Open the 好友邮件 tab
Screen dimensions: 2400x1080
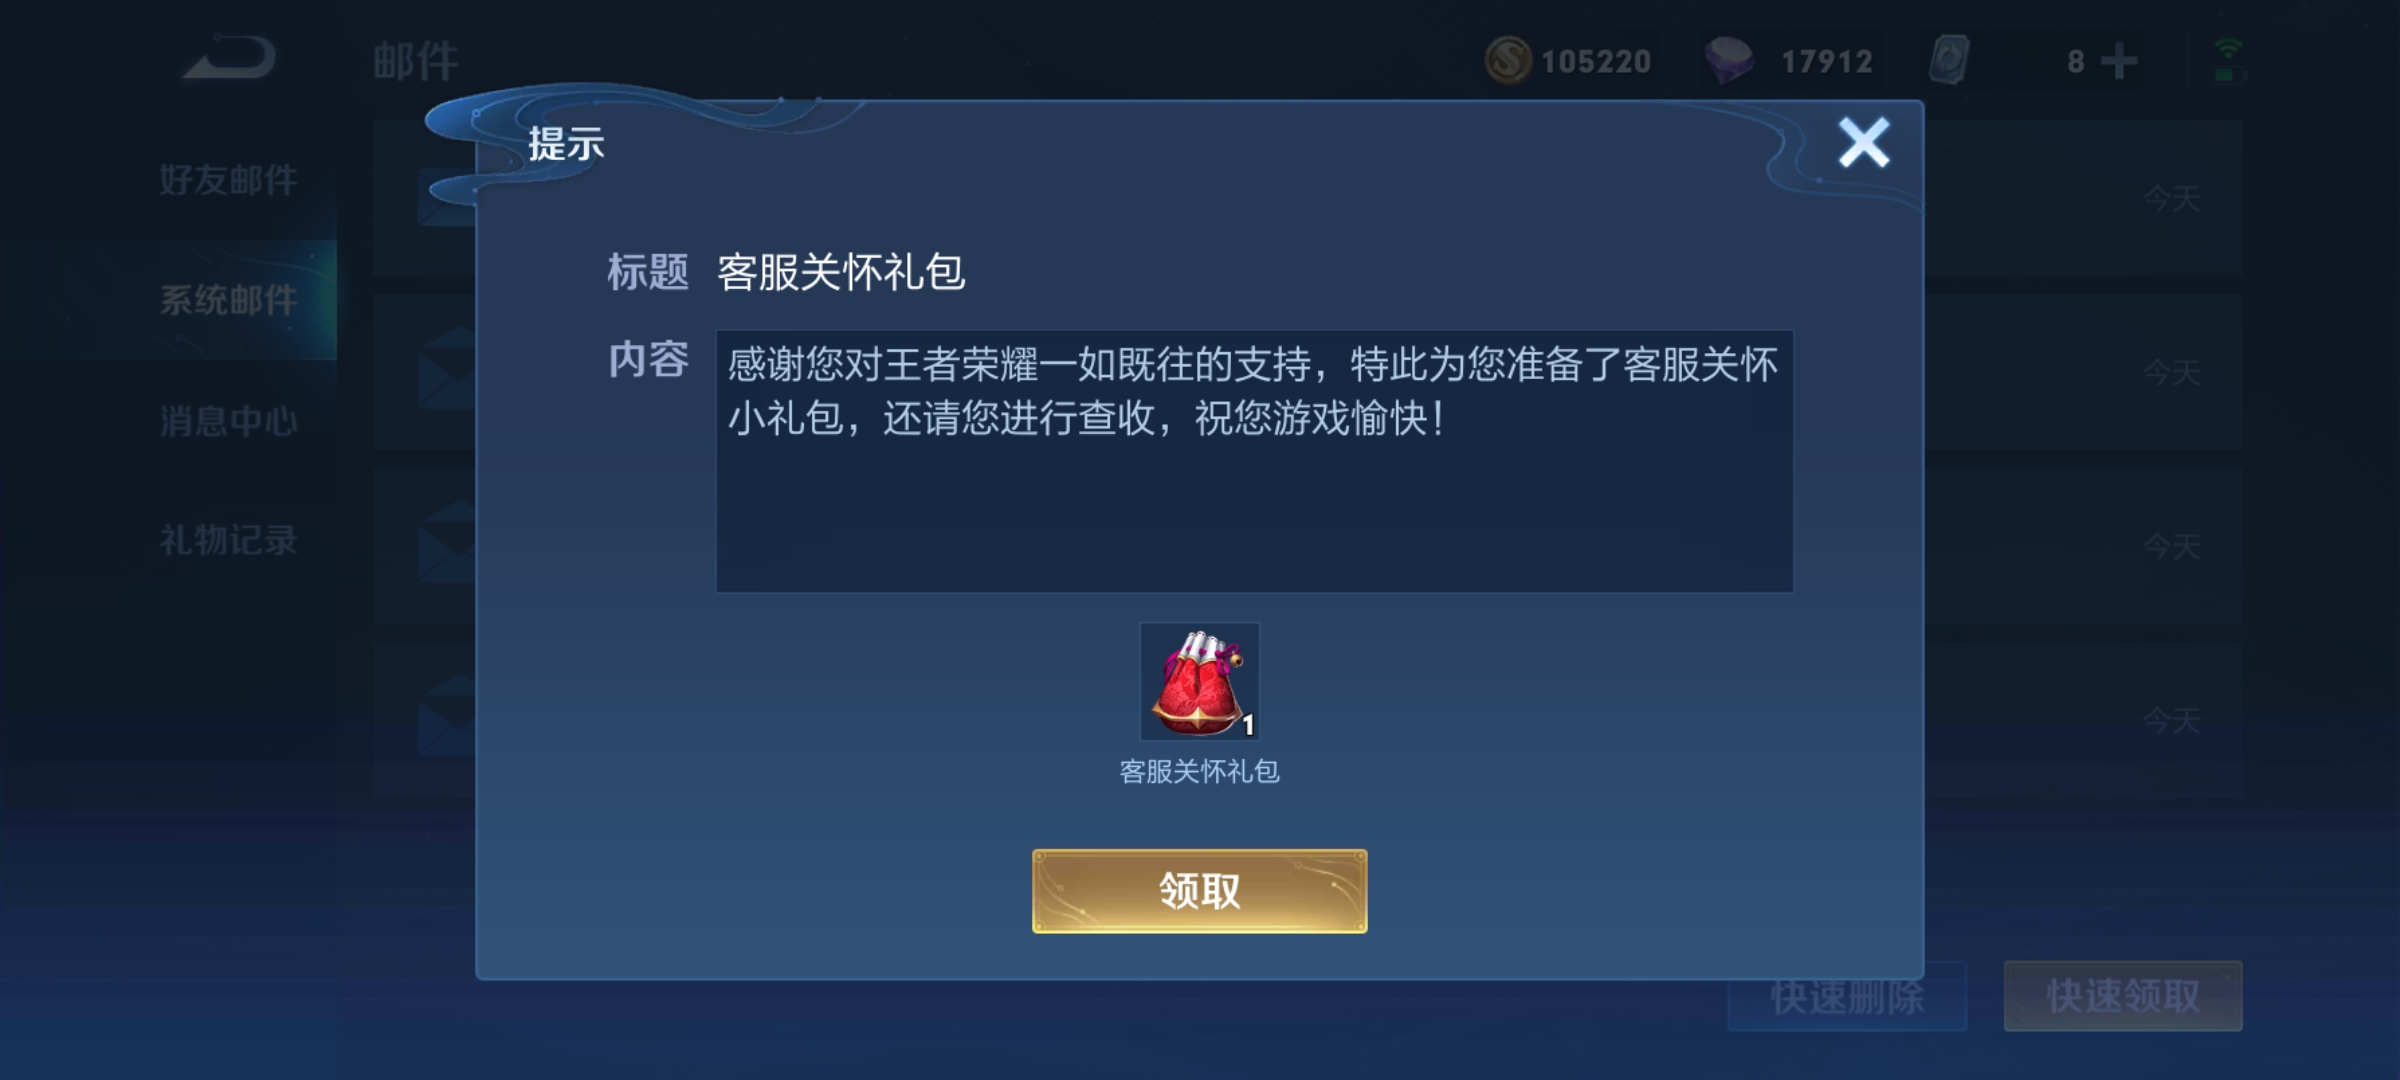[x=228, y=180]
